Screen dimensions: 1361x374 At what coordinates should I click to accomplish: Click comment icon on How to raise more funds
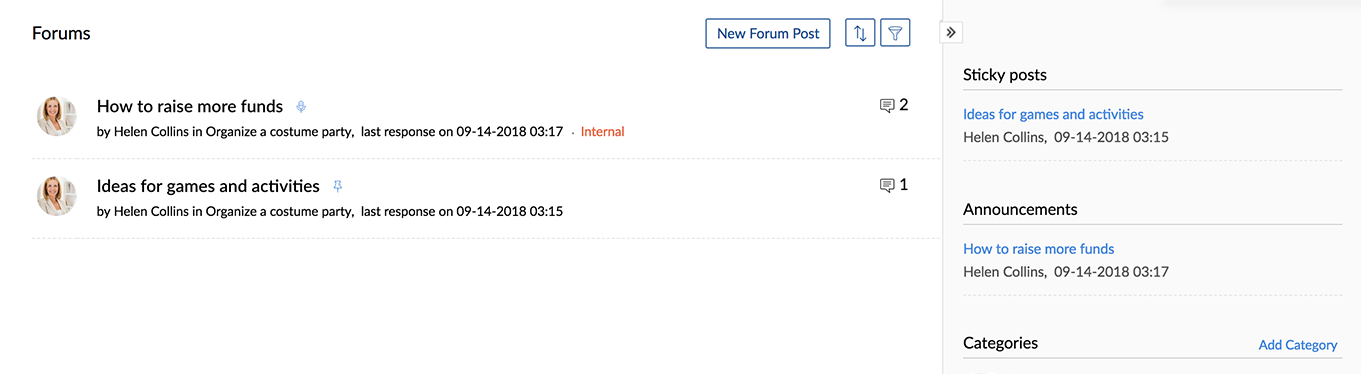(x=886, y=106)
